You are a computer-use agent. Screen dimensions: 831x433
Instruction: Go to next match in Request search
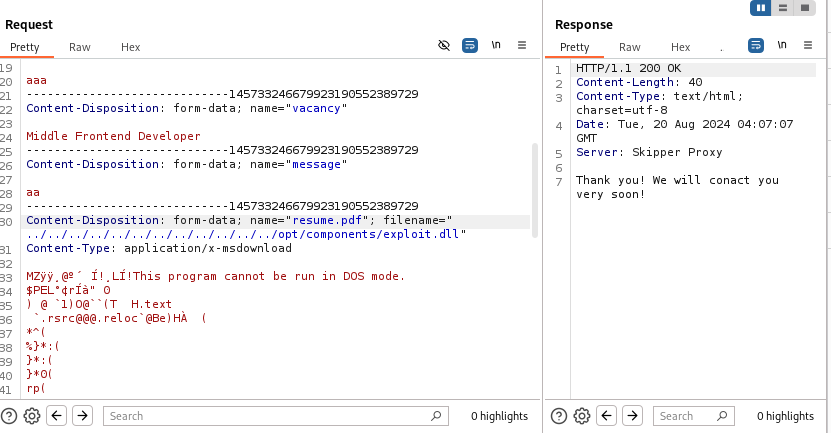(82, 416)
